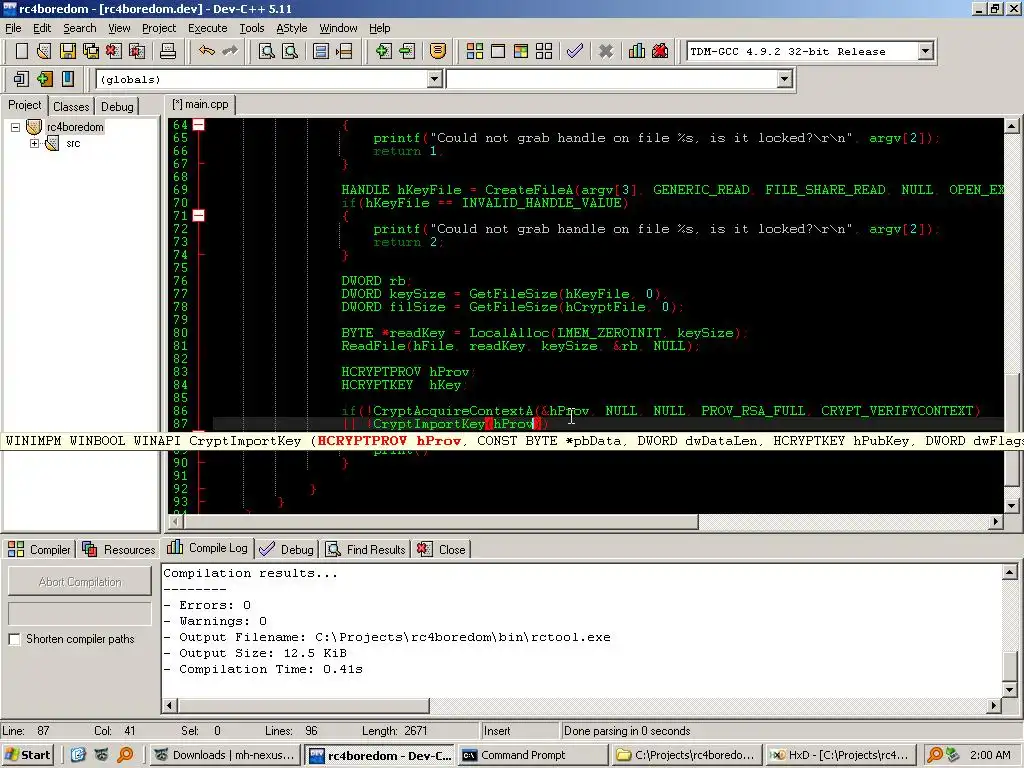
Task: Open Find using magnifier icon
Action: click(266, 51)
